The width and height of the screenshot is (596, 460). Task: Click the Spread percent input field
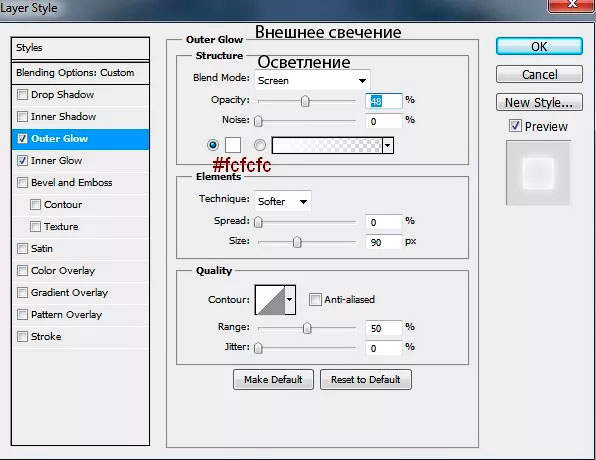(x=384, y=222)
